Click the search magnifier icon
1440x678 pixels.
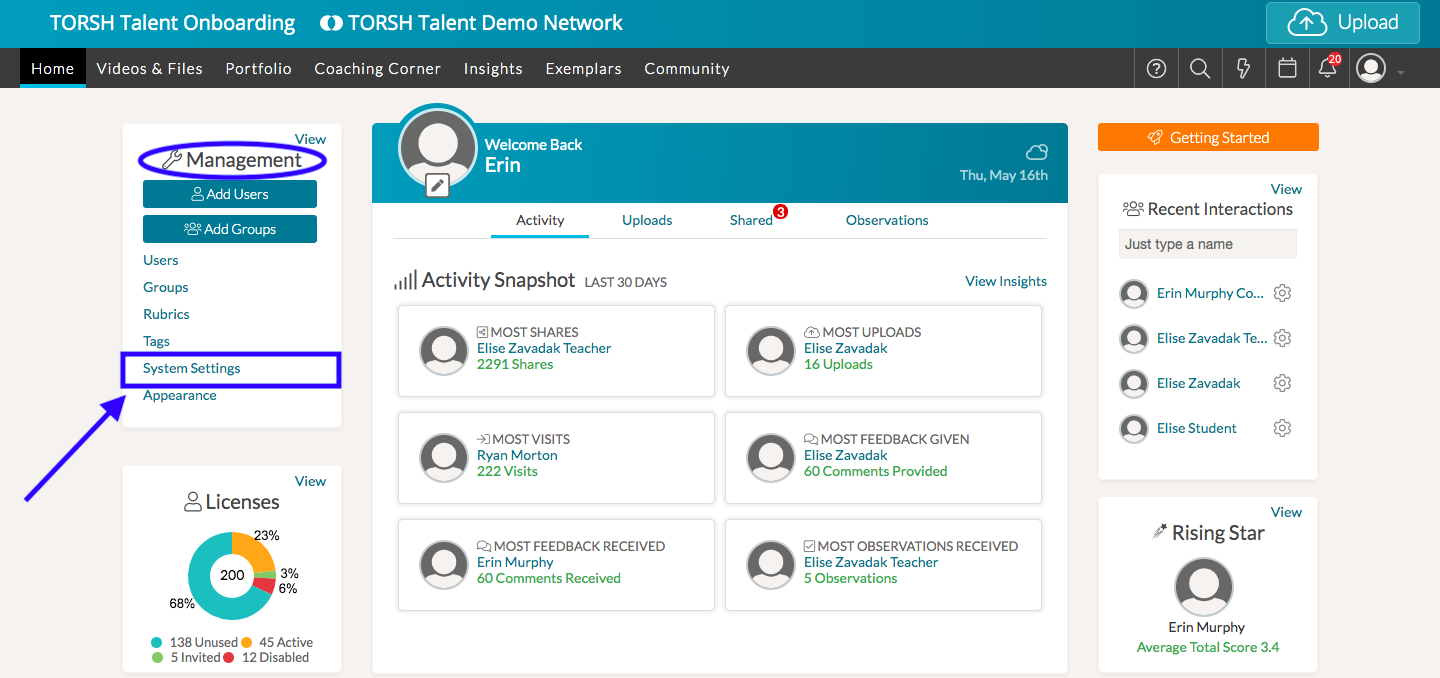click(1200, 69)
